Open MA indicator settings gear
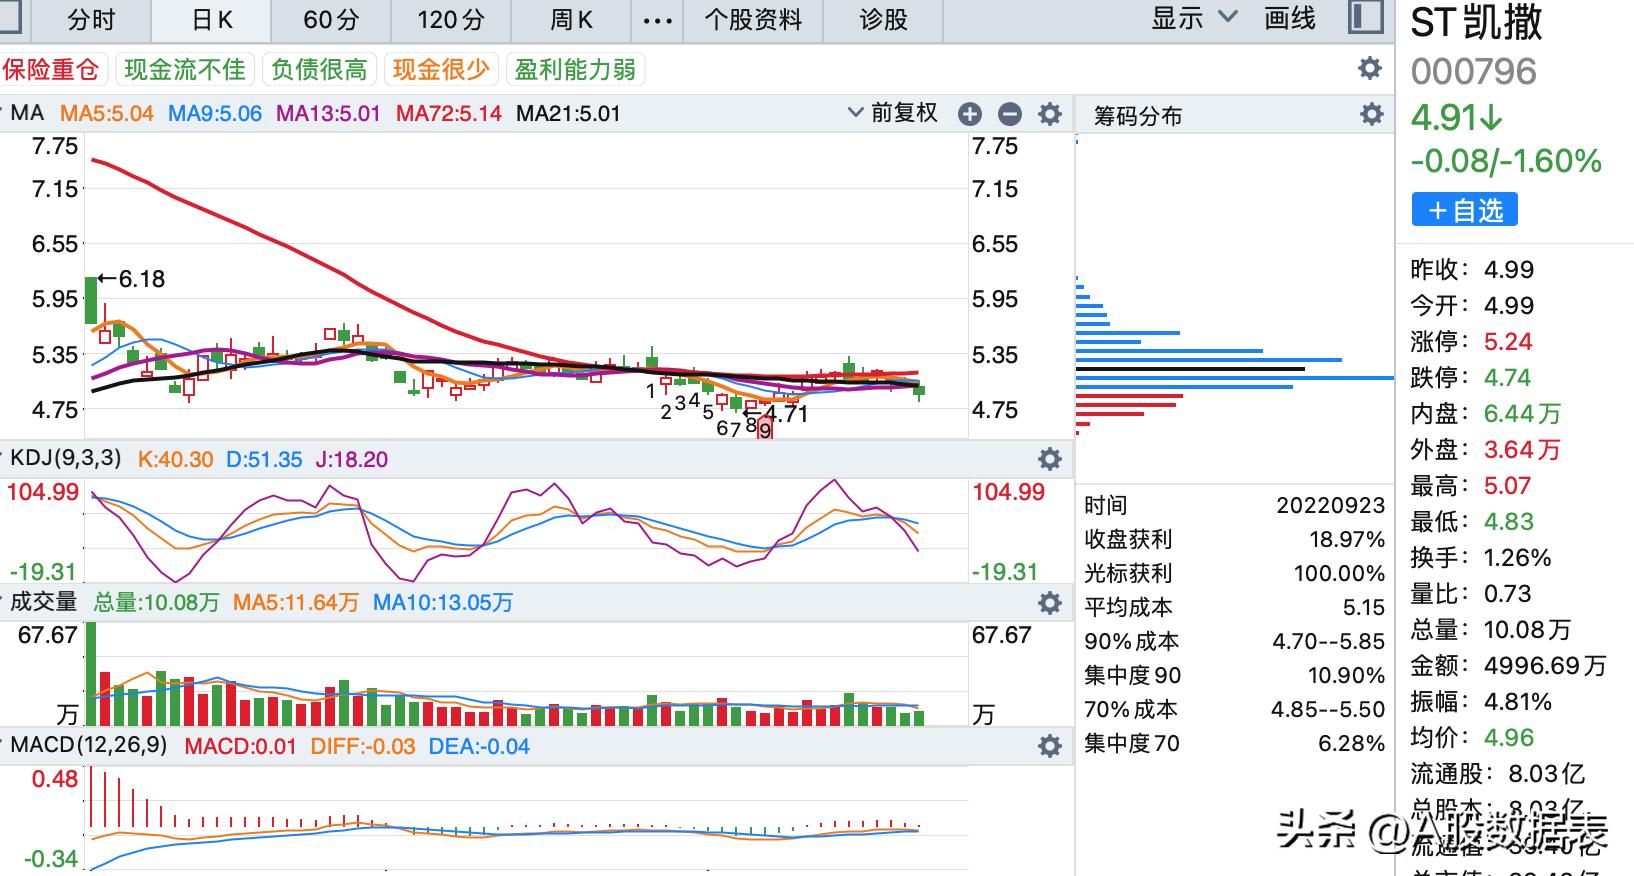The image size is (1634, 876). (1049, 114)
